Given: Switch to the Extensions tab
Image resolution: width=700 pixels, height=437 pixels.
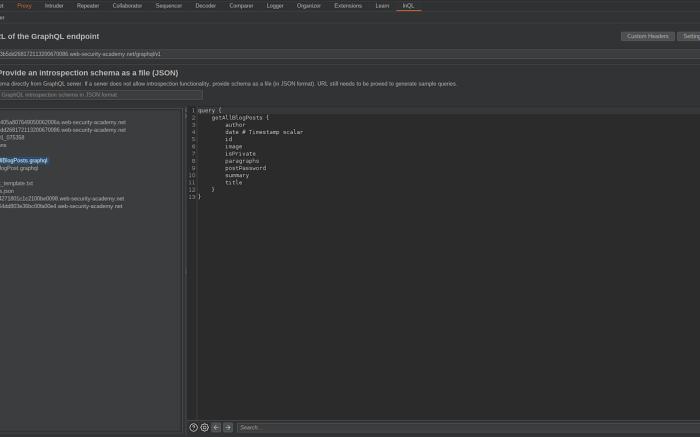Looking at the screenshot, I should tap(348, 6).
